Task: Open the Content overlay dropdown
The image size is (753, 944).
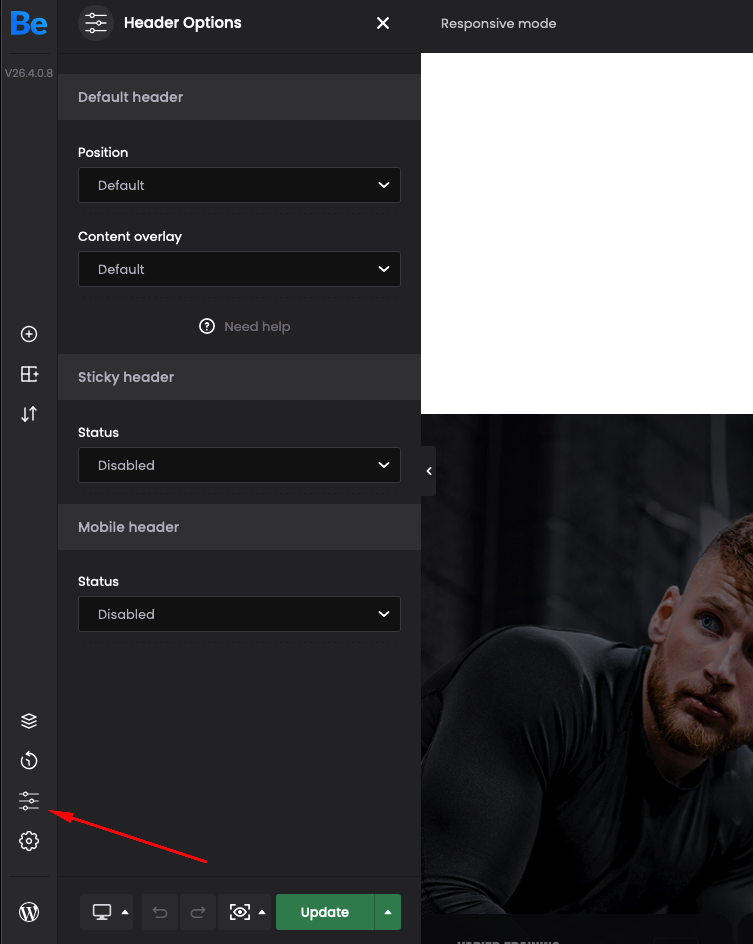Action: (x=239, y=269)
